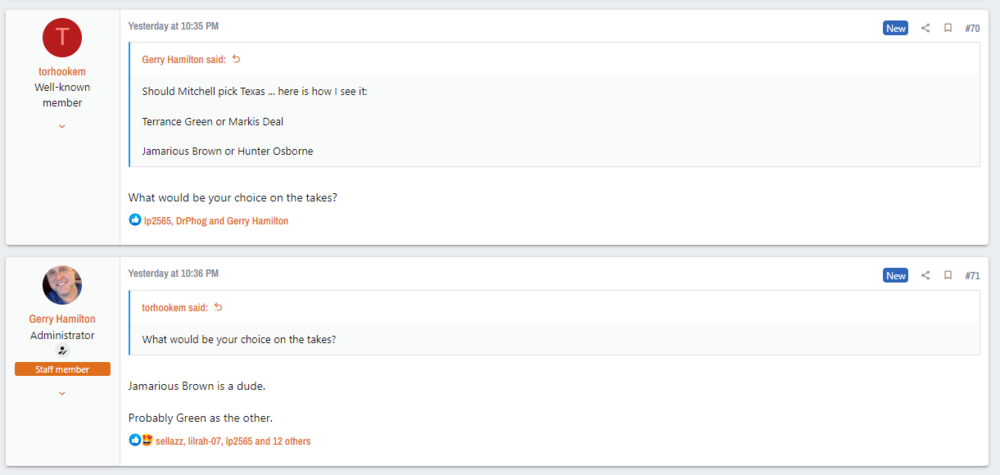1000x475 pixels.
Task: Click the reaction icons on post #71
Action: pos(140,440)
